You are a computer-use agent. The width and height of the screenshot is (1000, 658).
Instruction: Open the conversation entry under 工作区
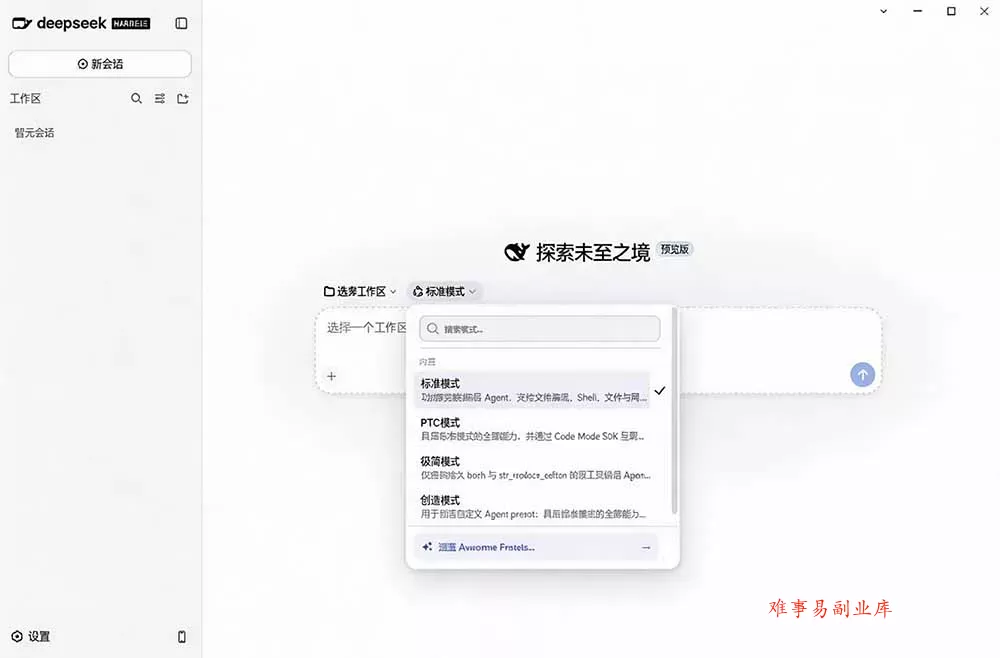point(34,133)
